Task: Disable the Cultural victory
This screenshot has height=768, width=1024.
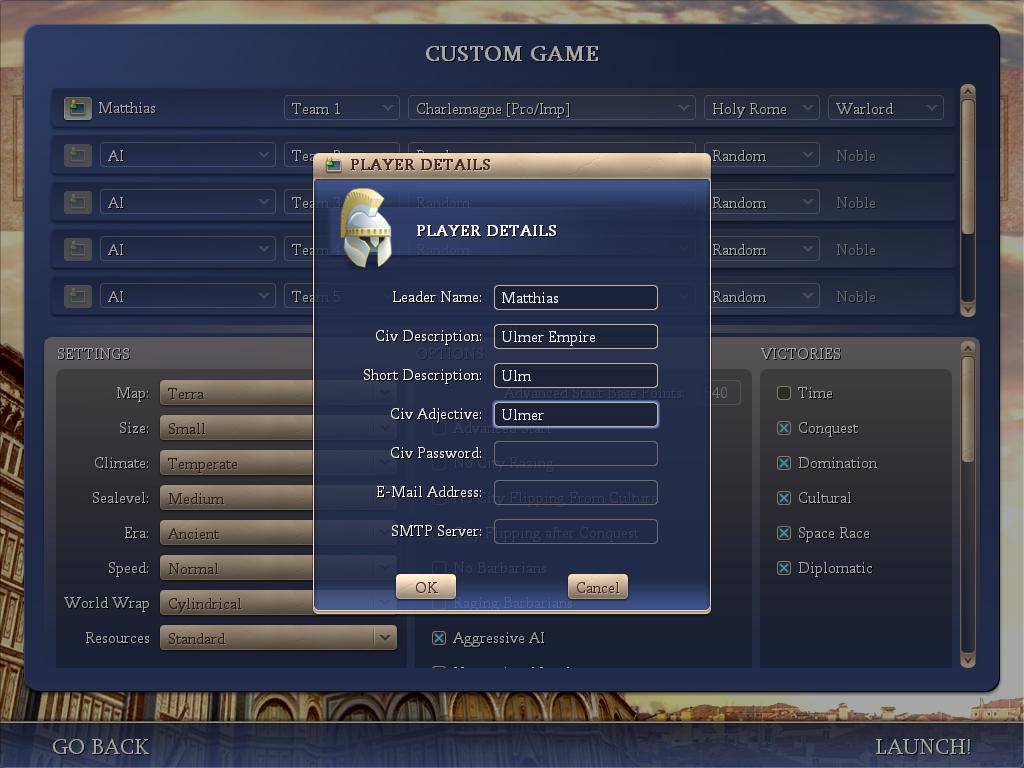Action: [x=784, y=498]
